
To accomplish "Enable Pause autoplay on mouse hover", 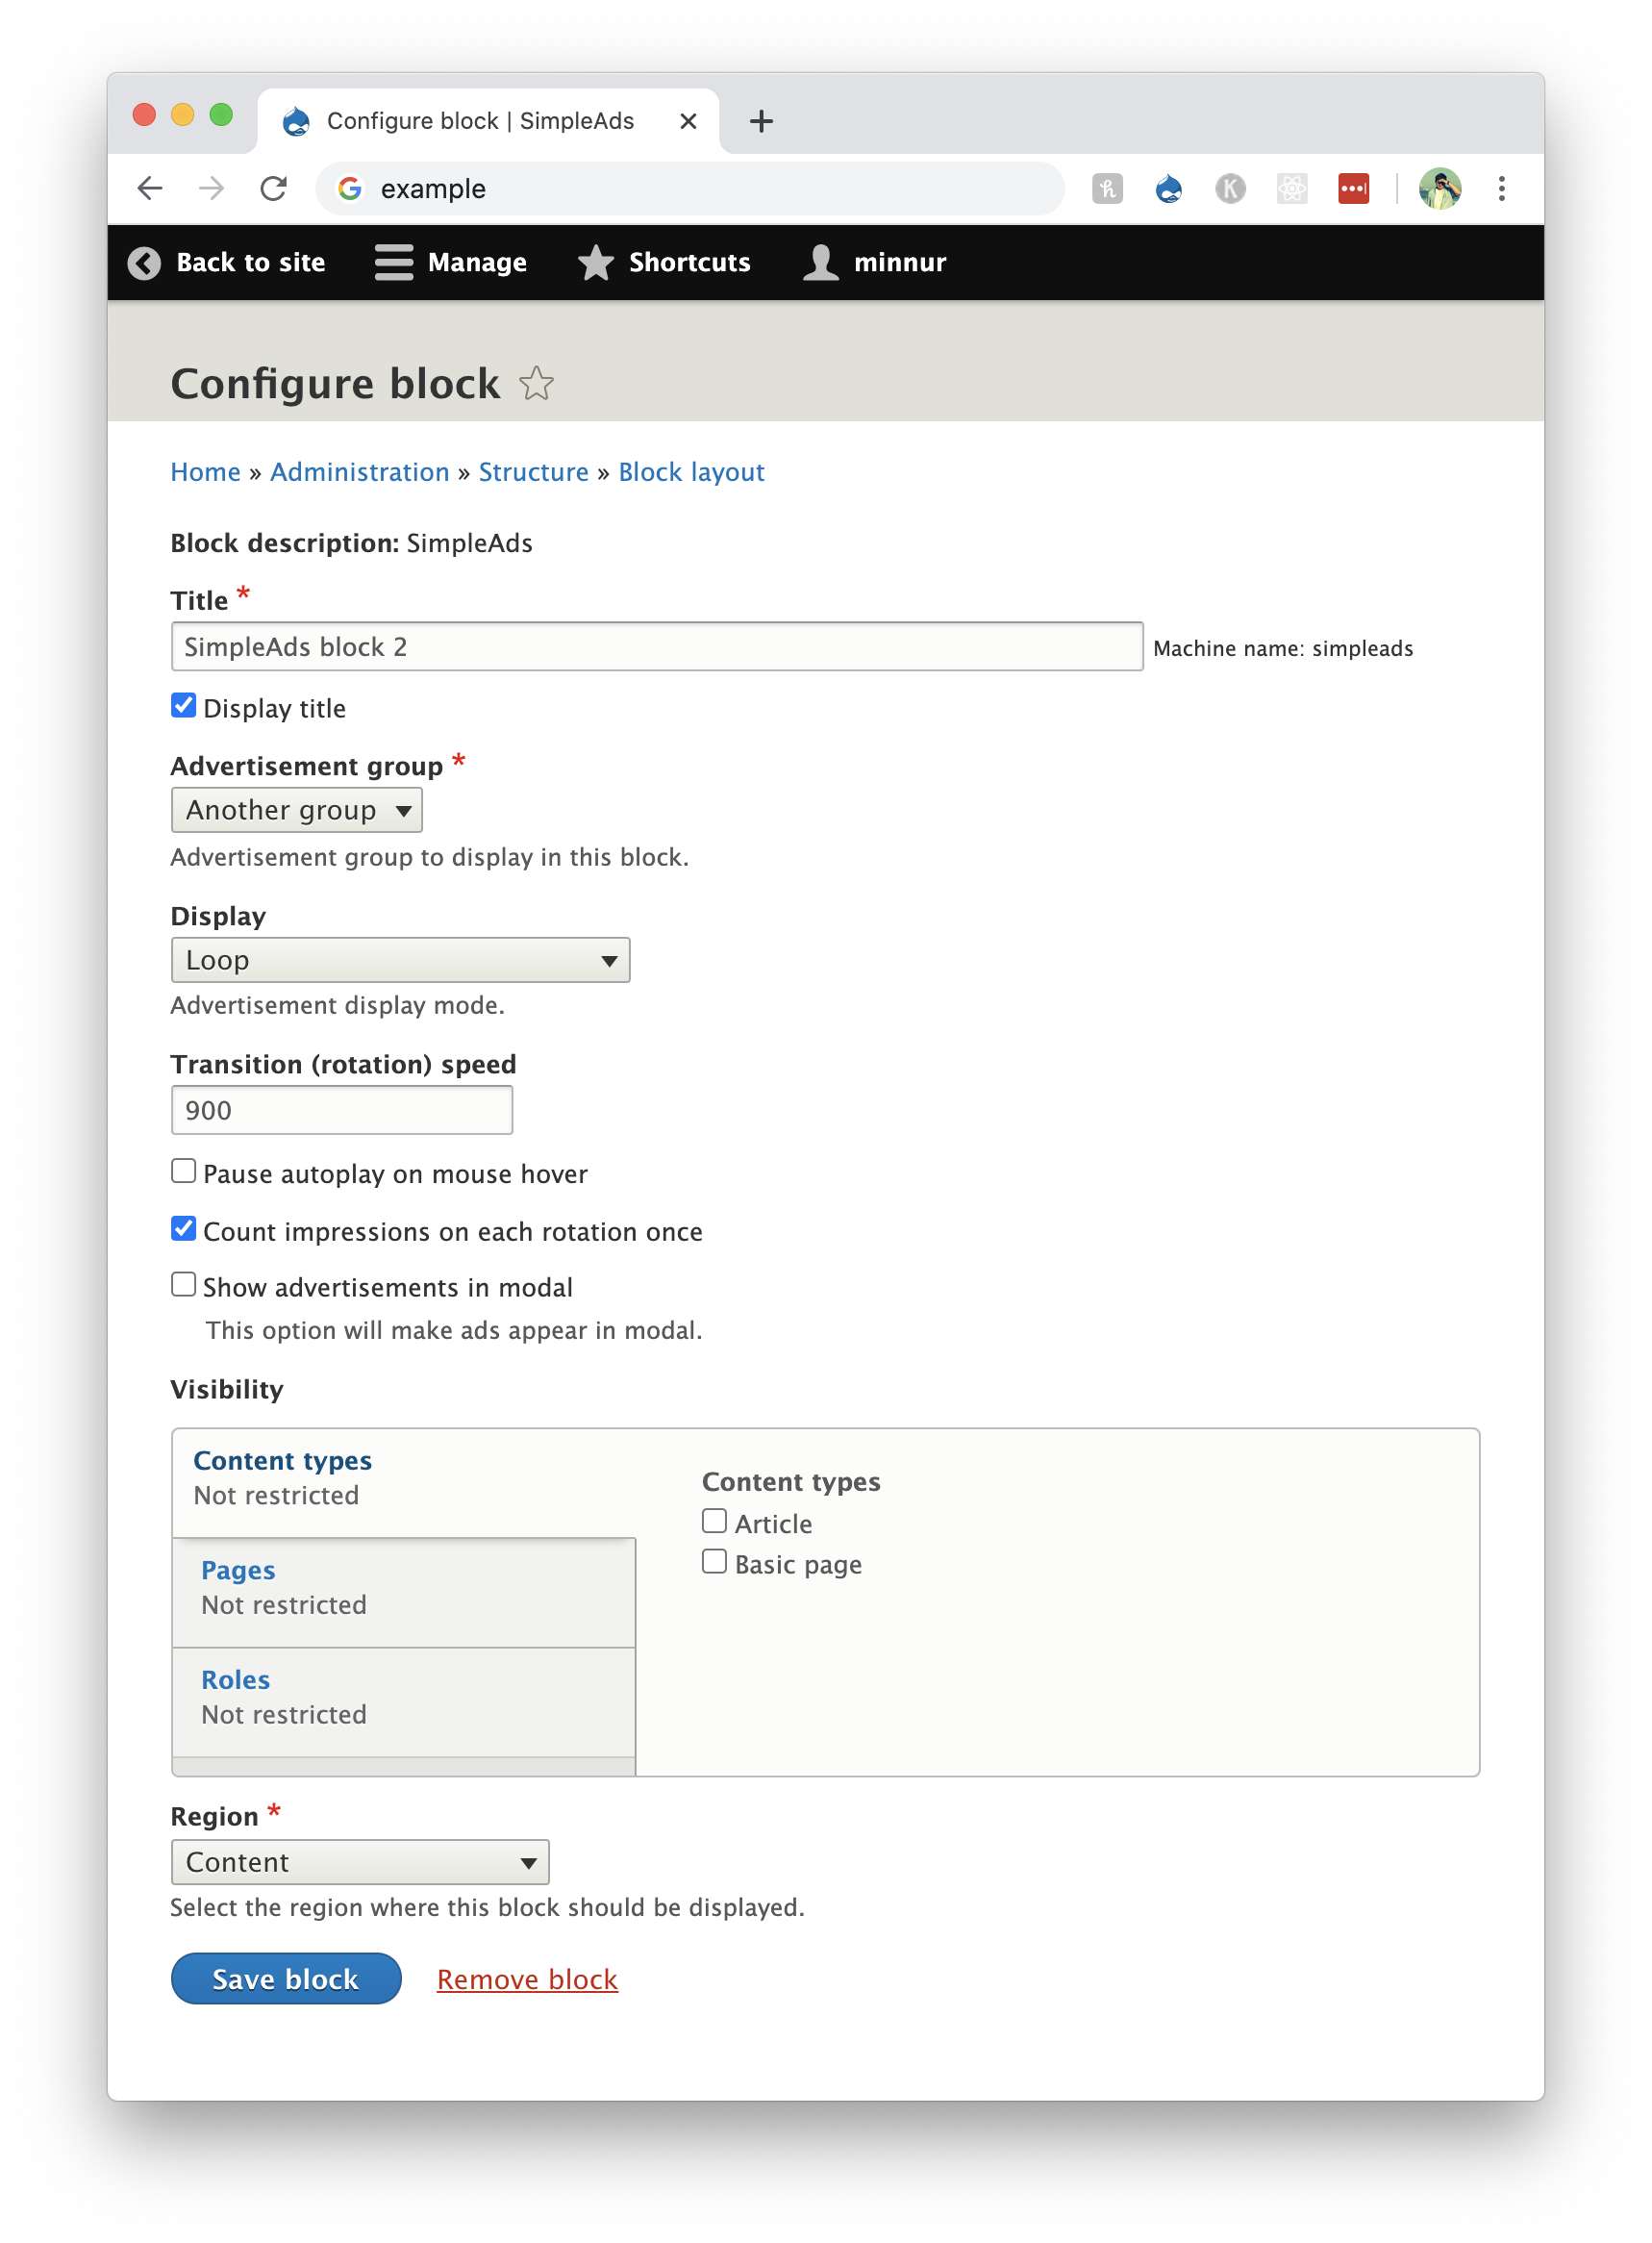I will point(184,1171).
